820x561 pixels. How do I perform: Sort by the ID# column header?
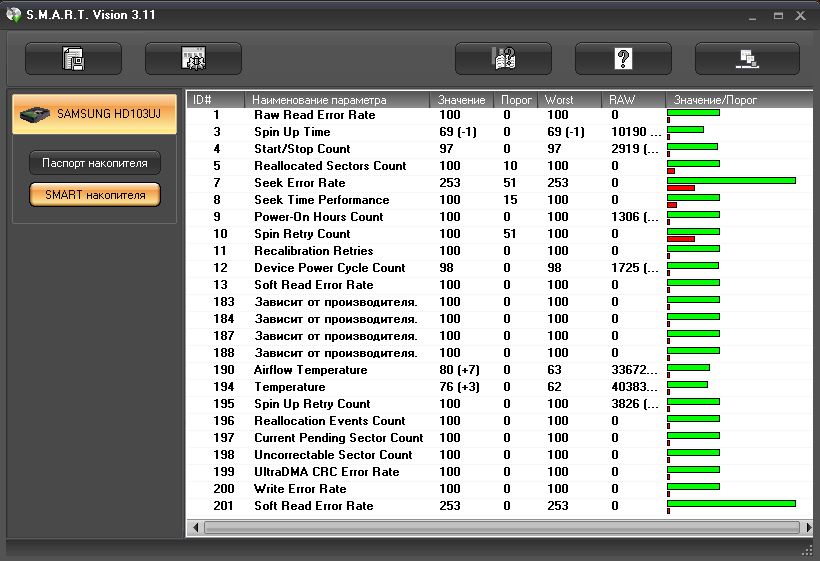(x=215, y=99)
